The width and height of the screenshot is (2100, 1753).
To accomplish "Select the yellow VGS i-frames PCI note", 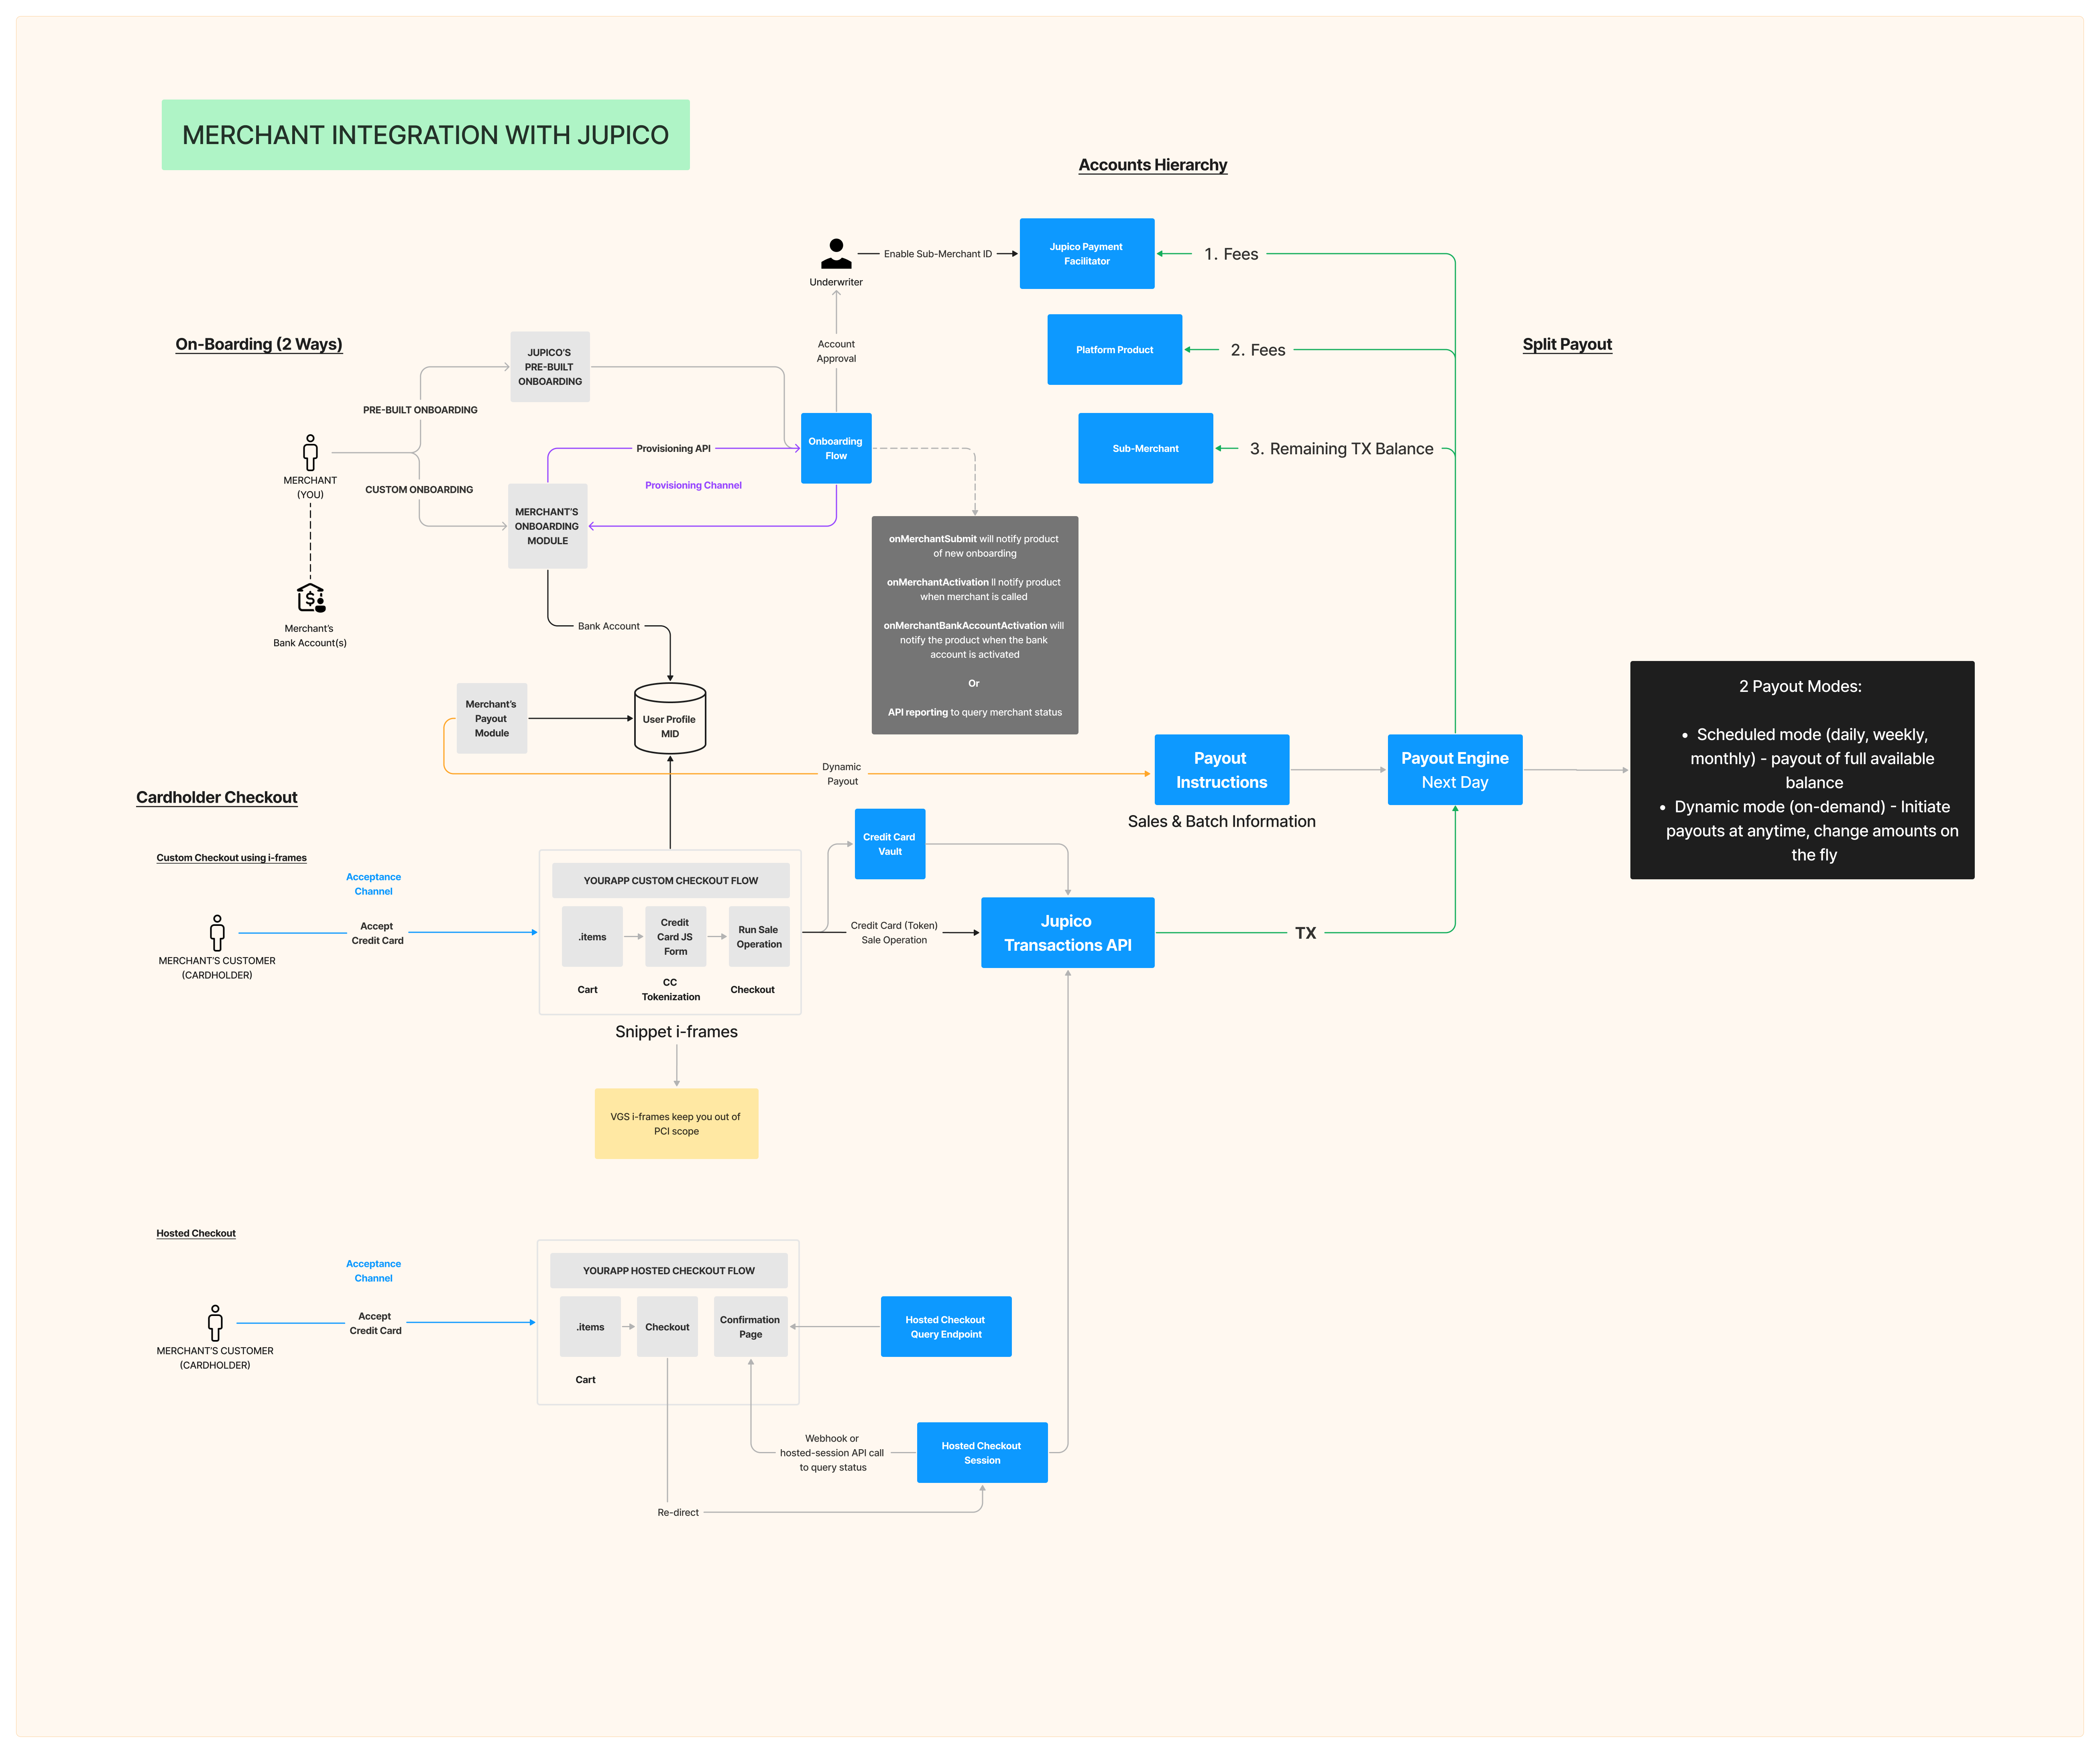I will (x=676, y=1123).
